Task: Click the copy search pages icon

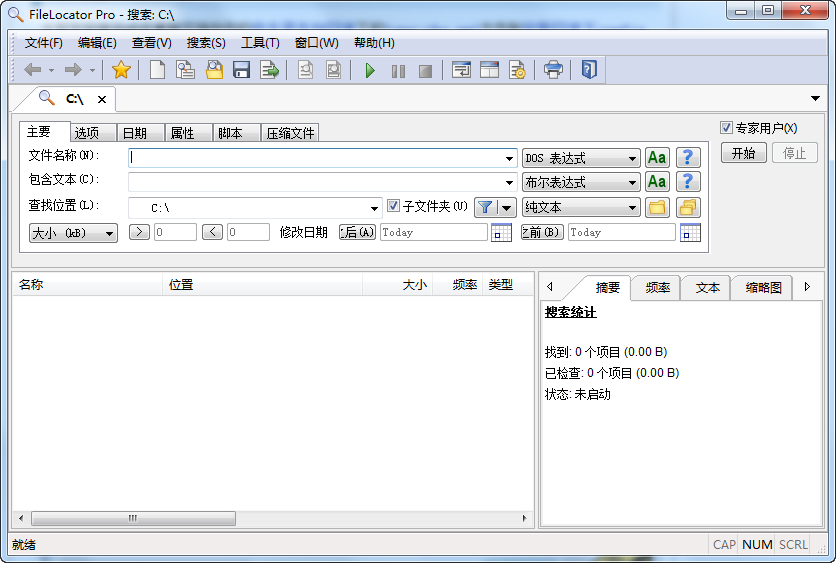Action: [185, 70]
